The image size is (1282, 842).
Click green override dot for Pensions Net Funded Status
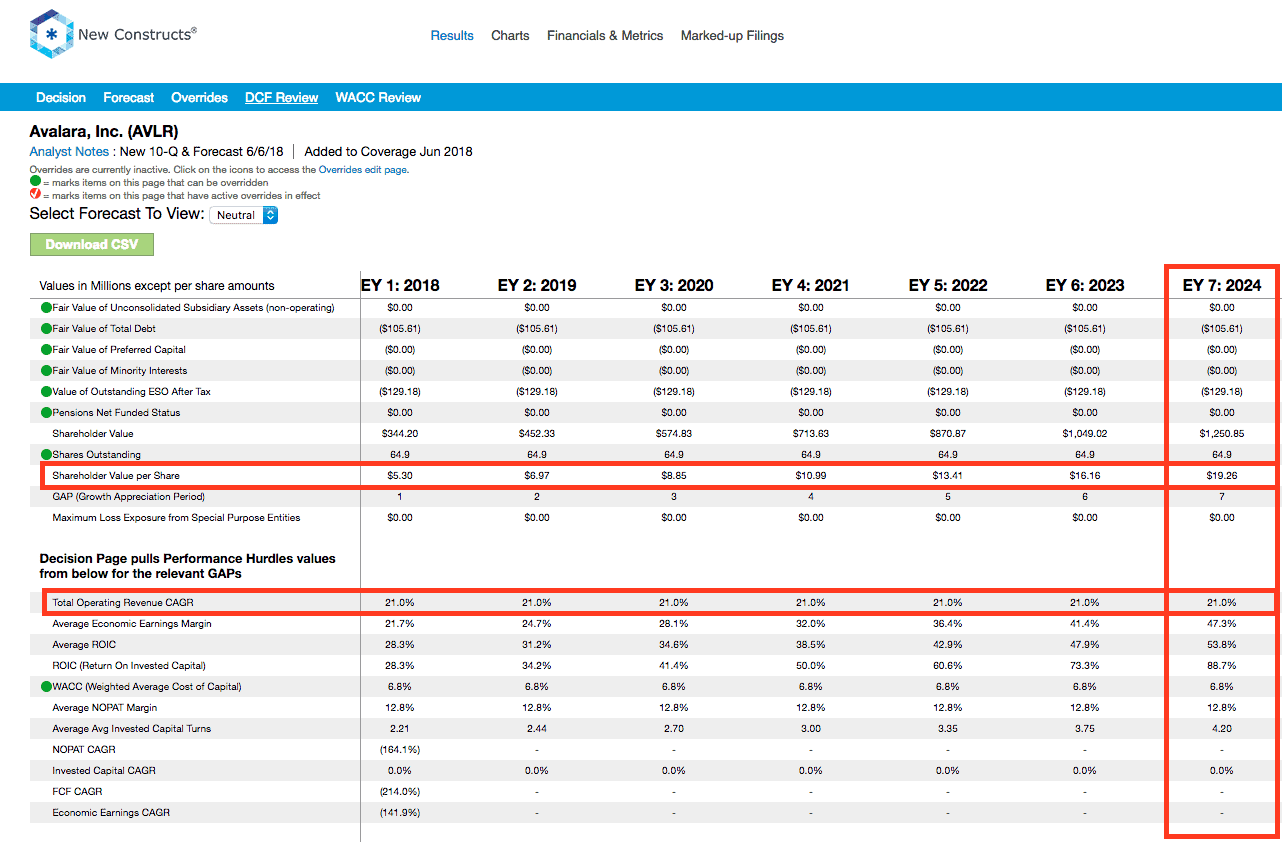[x=46, y=412]
